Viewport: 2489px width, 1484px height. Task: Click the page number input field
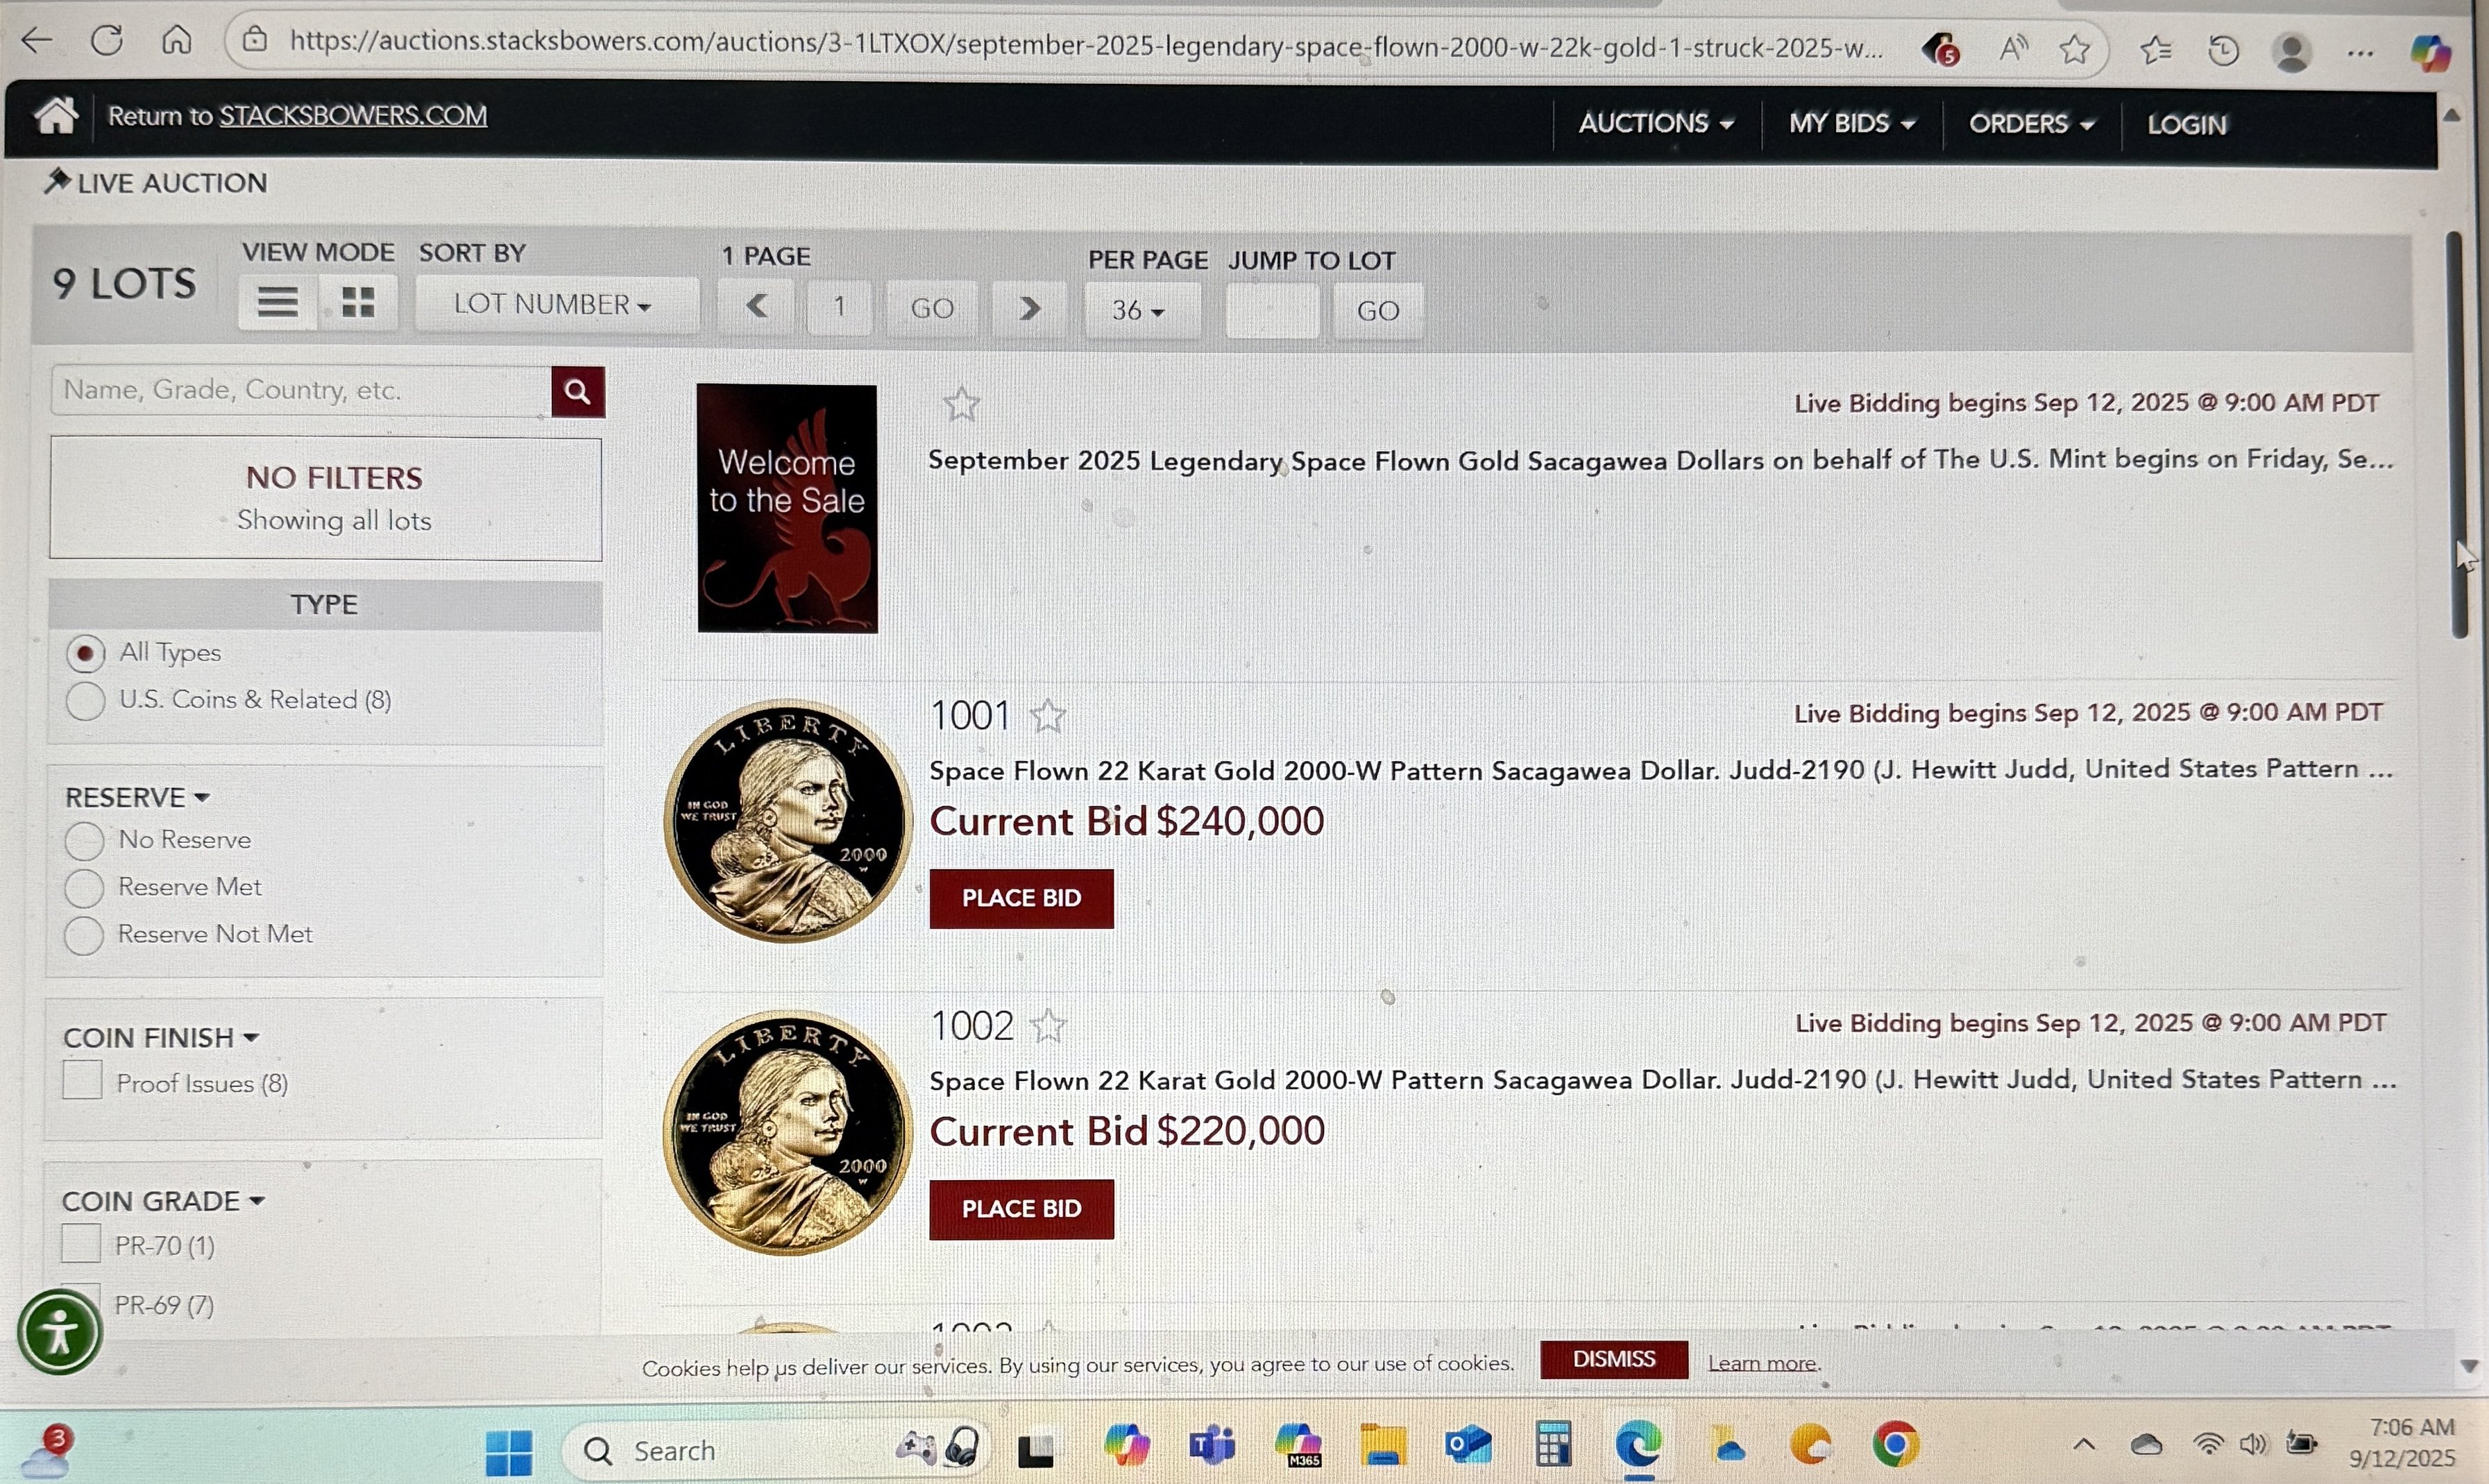pyautogui.click(x=839, y=307)
